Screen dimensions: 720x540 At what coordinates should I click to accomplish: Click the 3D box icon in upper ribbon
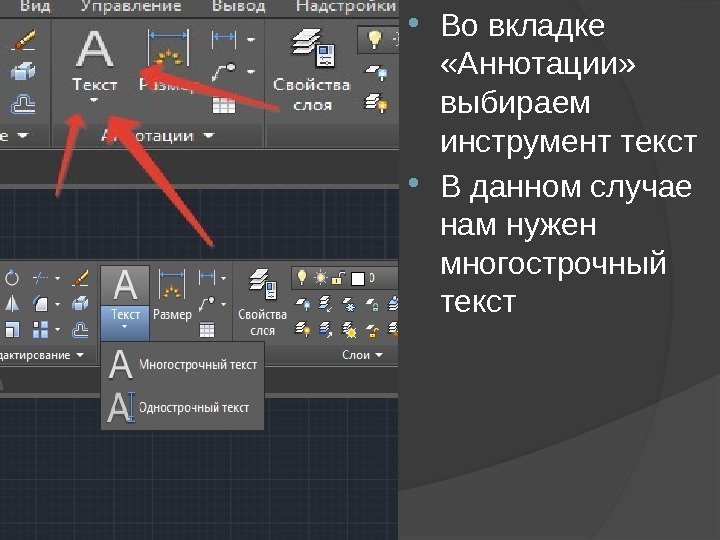[x=23, y=72]
